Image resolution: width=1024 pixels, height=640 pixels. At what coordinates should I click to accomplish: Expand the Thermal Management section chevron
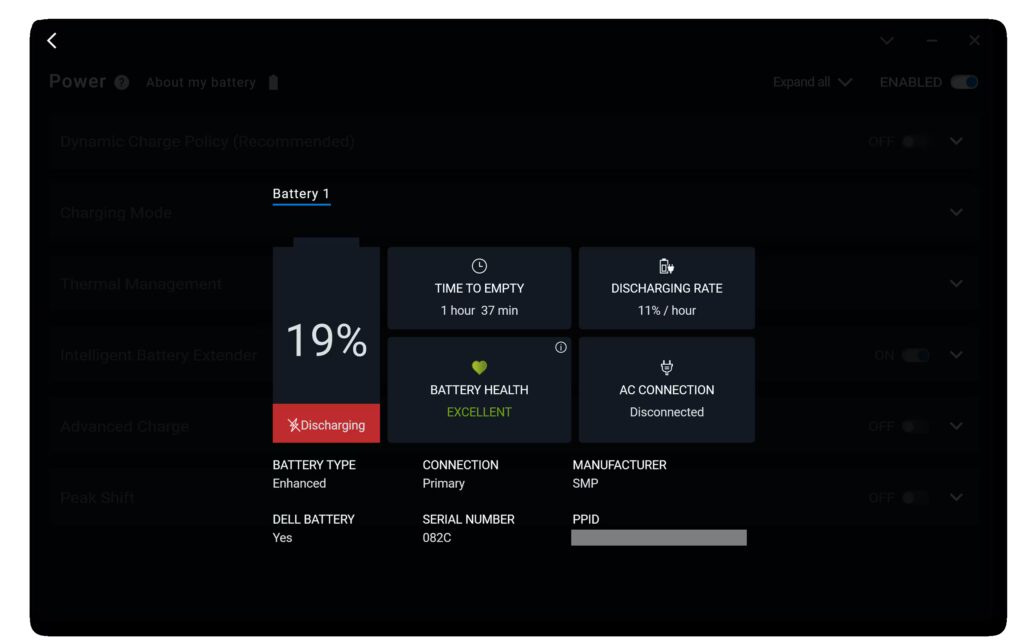coord(956,284)
